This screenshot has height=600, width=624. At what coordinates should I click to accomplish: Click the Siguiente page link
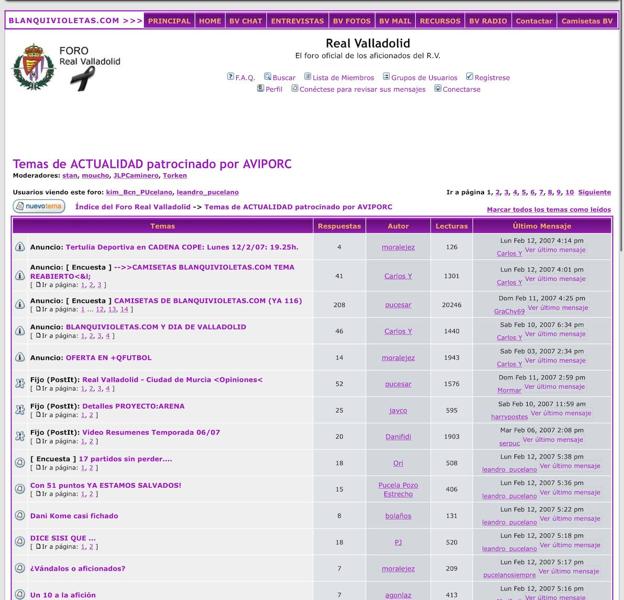[594, 192]
